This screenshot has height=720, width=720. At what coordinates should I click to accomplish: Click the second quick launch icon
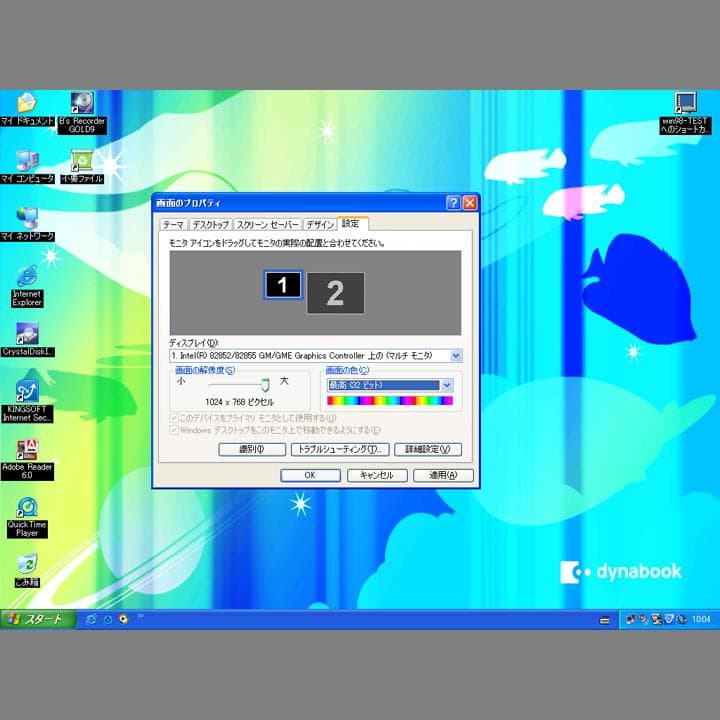[x=108, y=619]
